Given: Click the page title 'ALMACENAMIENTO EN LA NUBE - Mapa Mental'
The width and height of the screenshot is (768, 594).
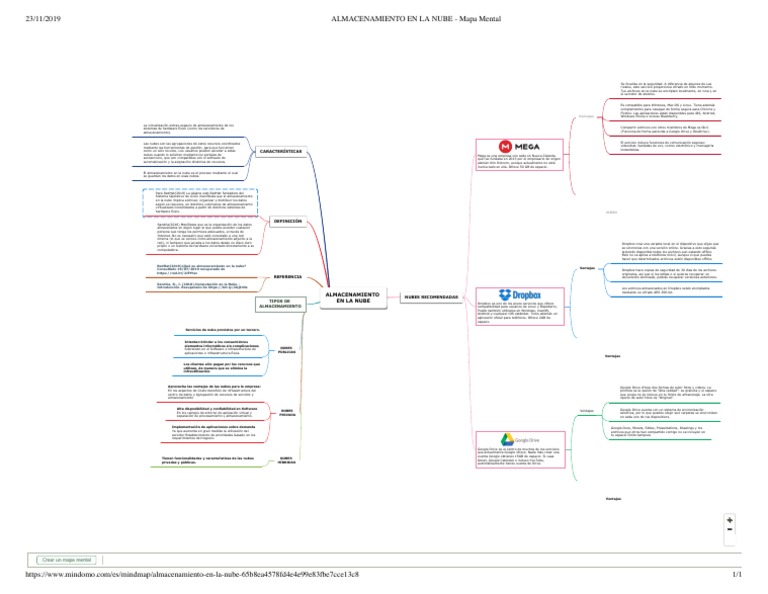Looking at the screenshot, I should [416, 19].
